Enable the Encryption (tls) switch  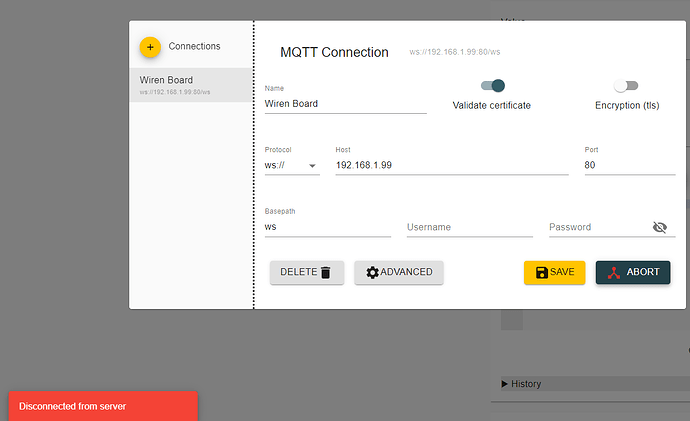(x=626, y=86)
